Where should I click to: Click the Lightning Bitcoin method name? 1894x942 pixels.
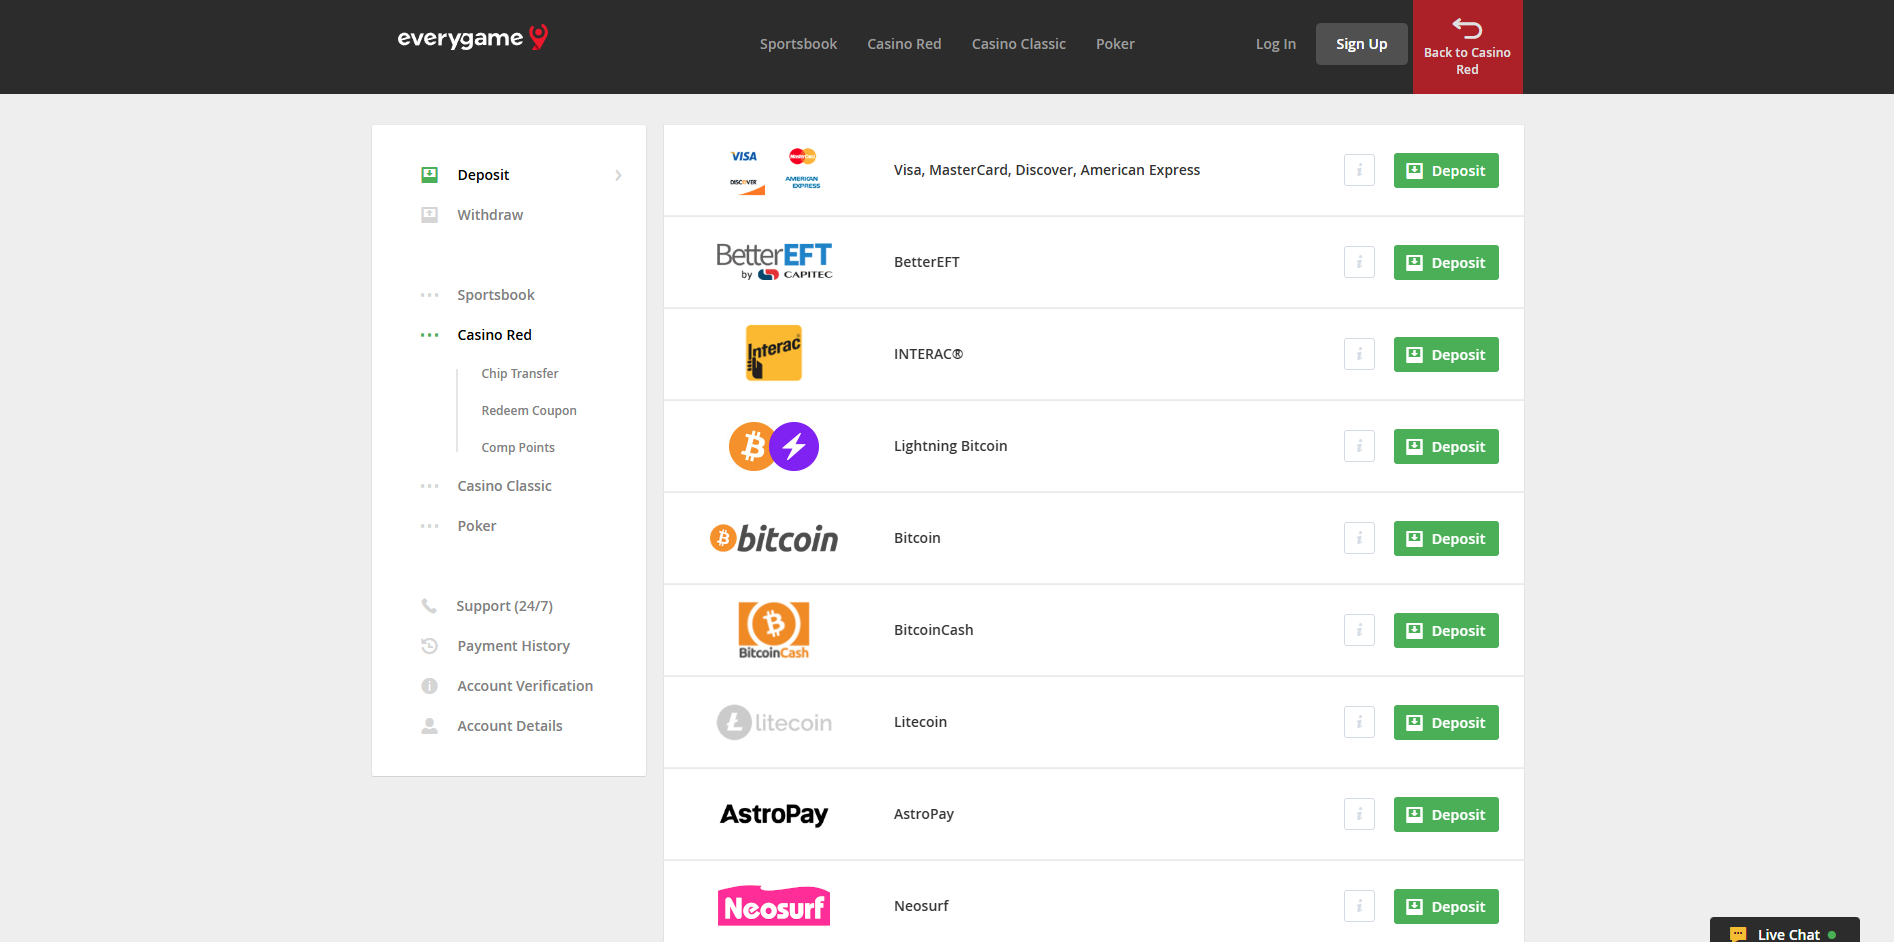pyautogui.click(x=950, y=446)
